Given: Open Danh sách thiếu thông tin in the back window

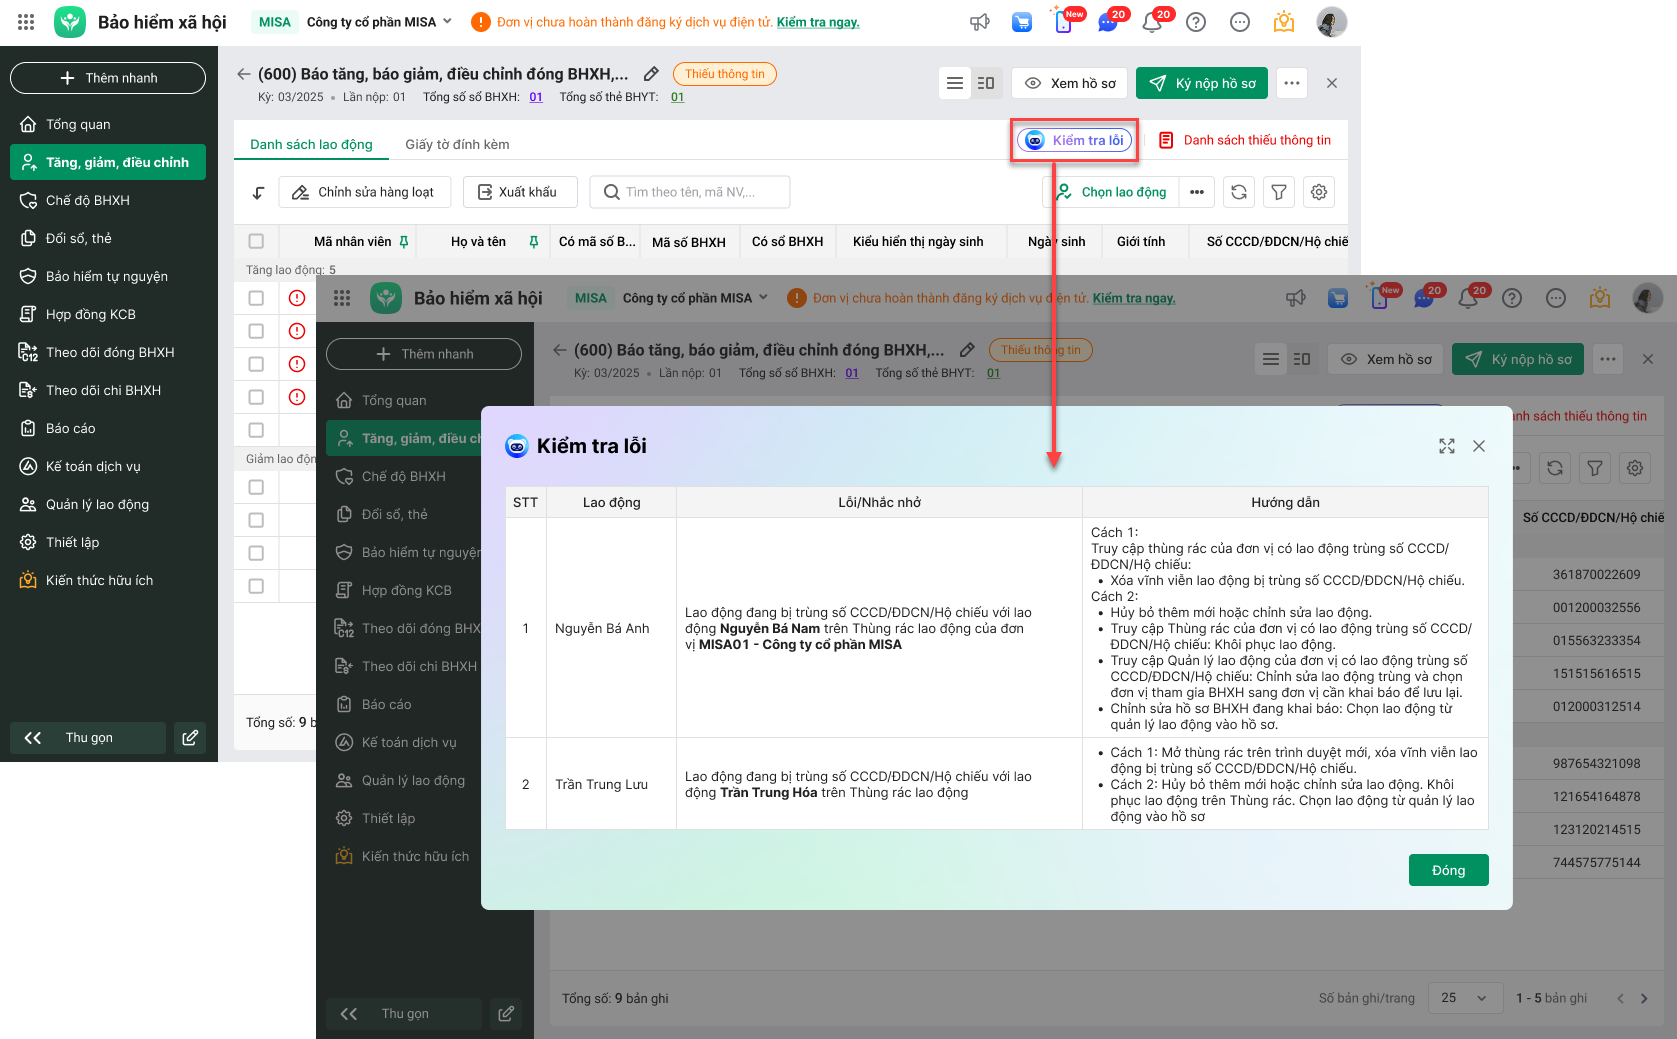Looking at the screenshot, I should pos(1245,140).
